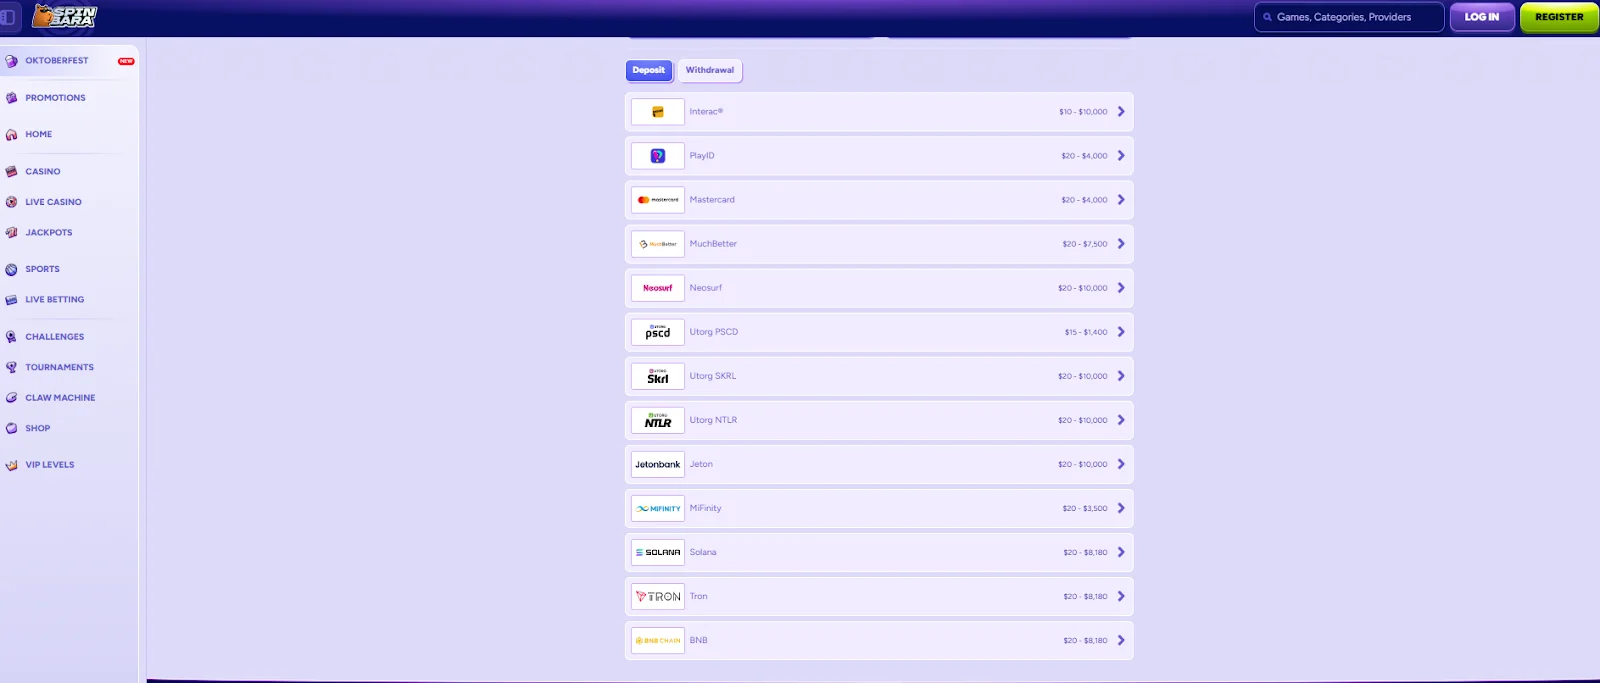Expand the Utorg PSCD row arrow
The image size is (1600, 683).
point(1121,332)
